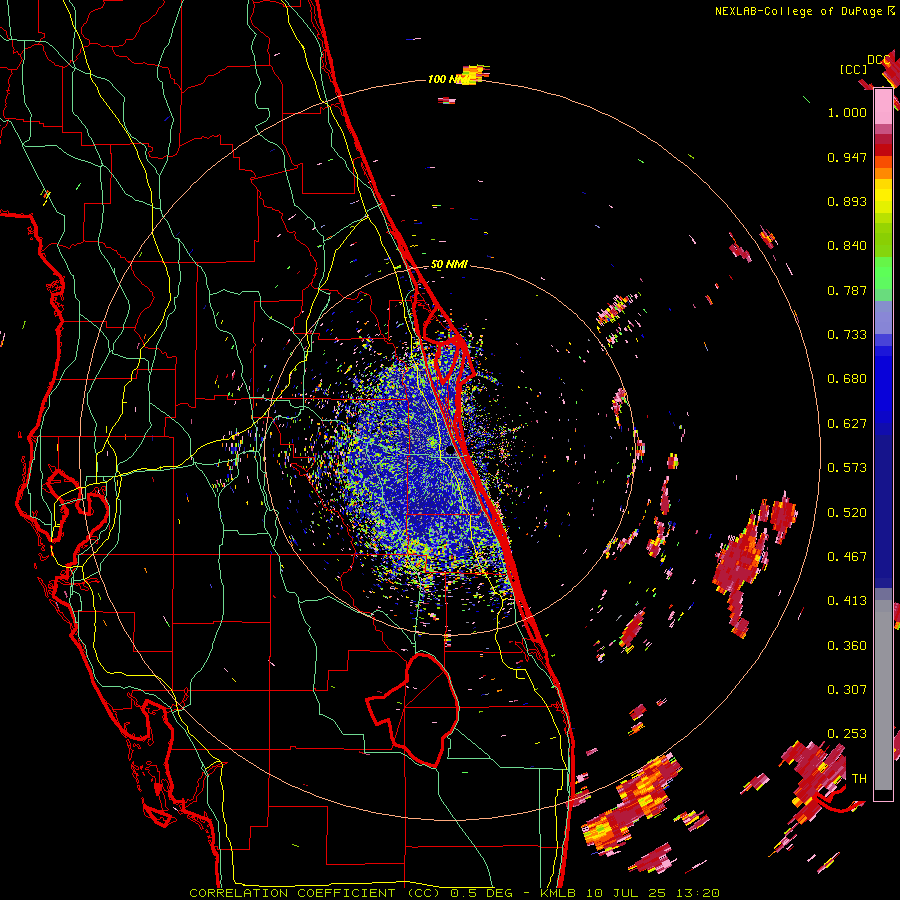Click the 0.520 scale value

(x=847, y=513)
